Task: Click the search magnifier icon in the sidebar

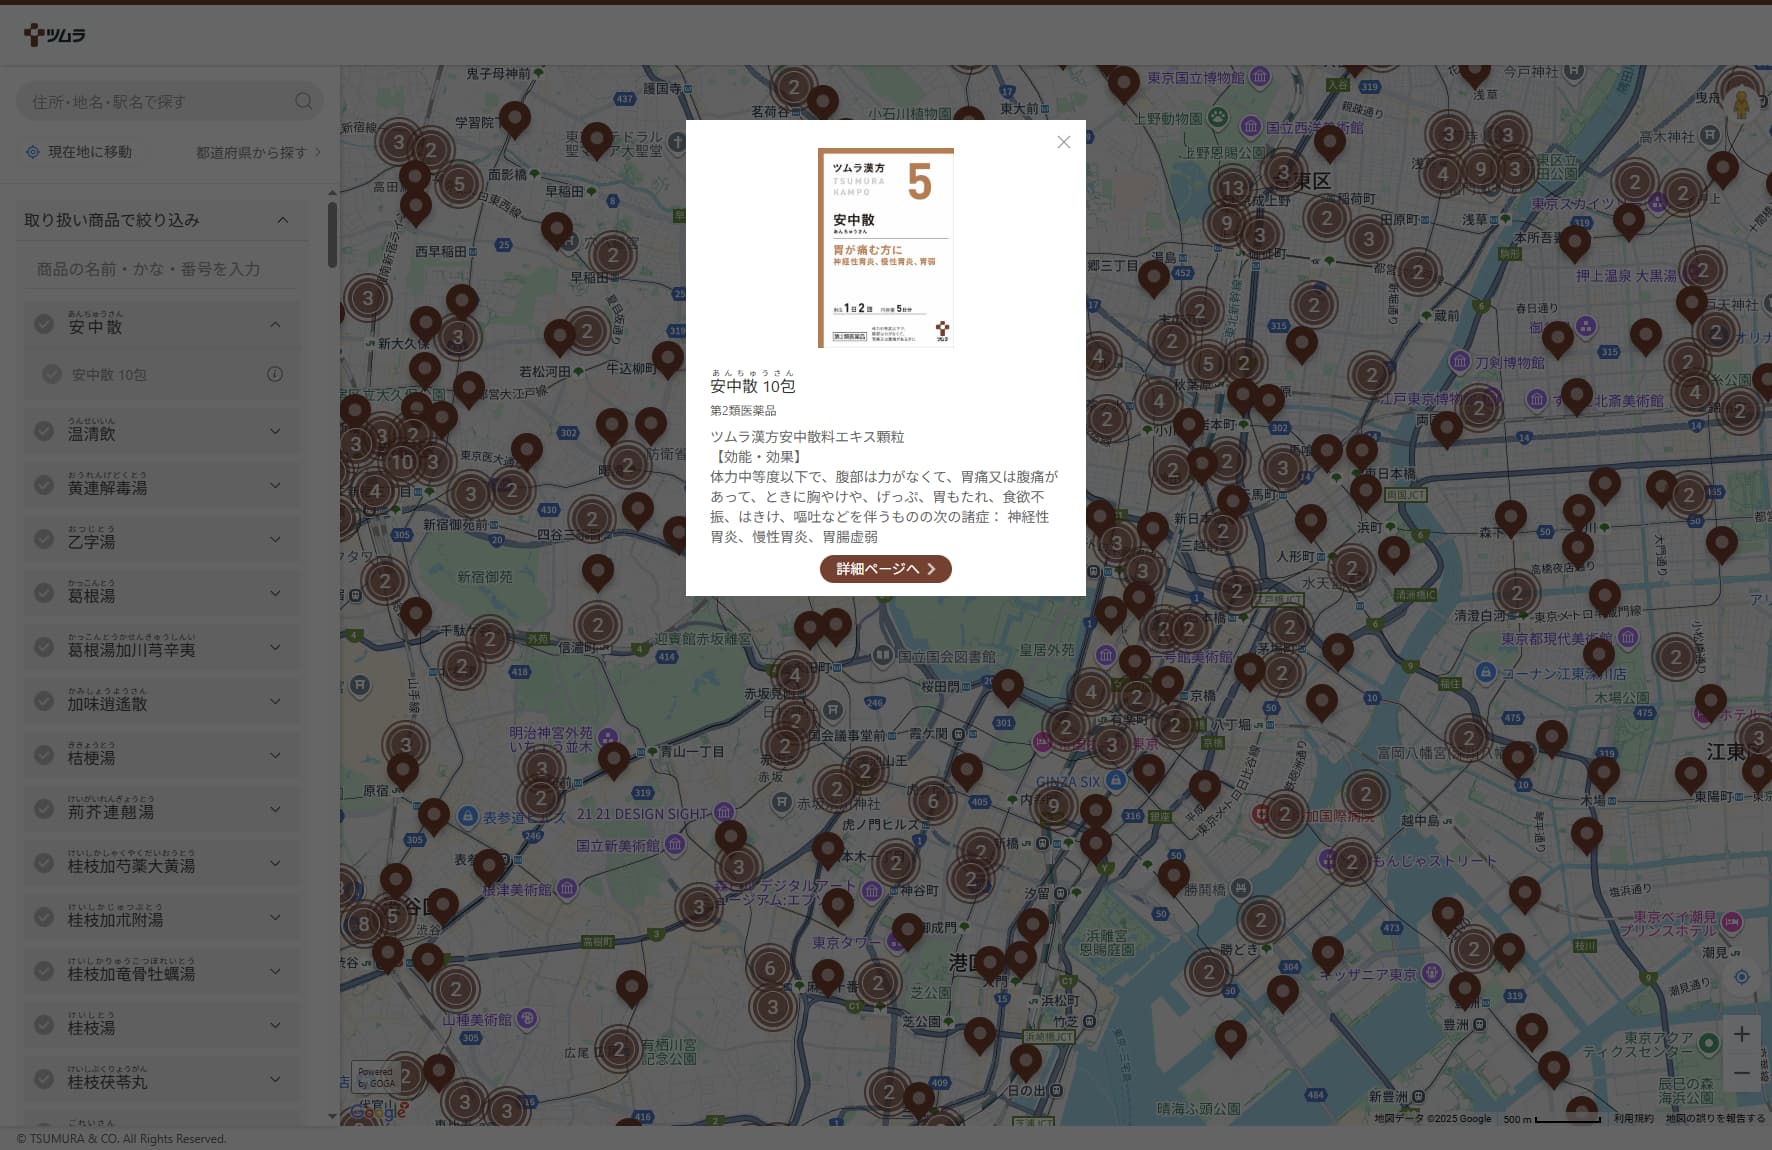Action: [x=303, y=101]
